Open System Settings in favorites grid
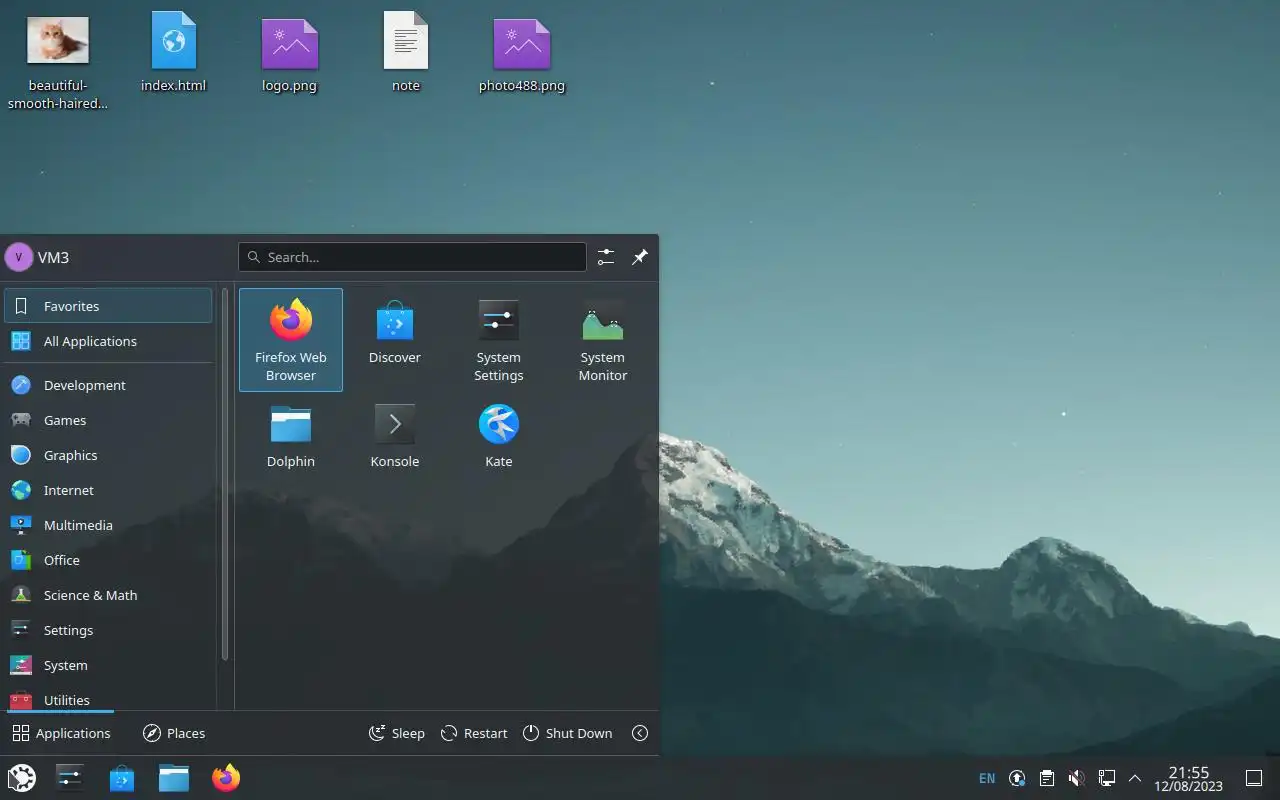Screen dimensions: 1280x800 click(499, 340)
